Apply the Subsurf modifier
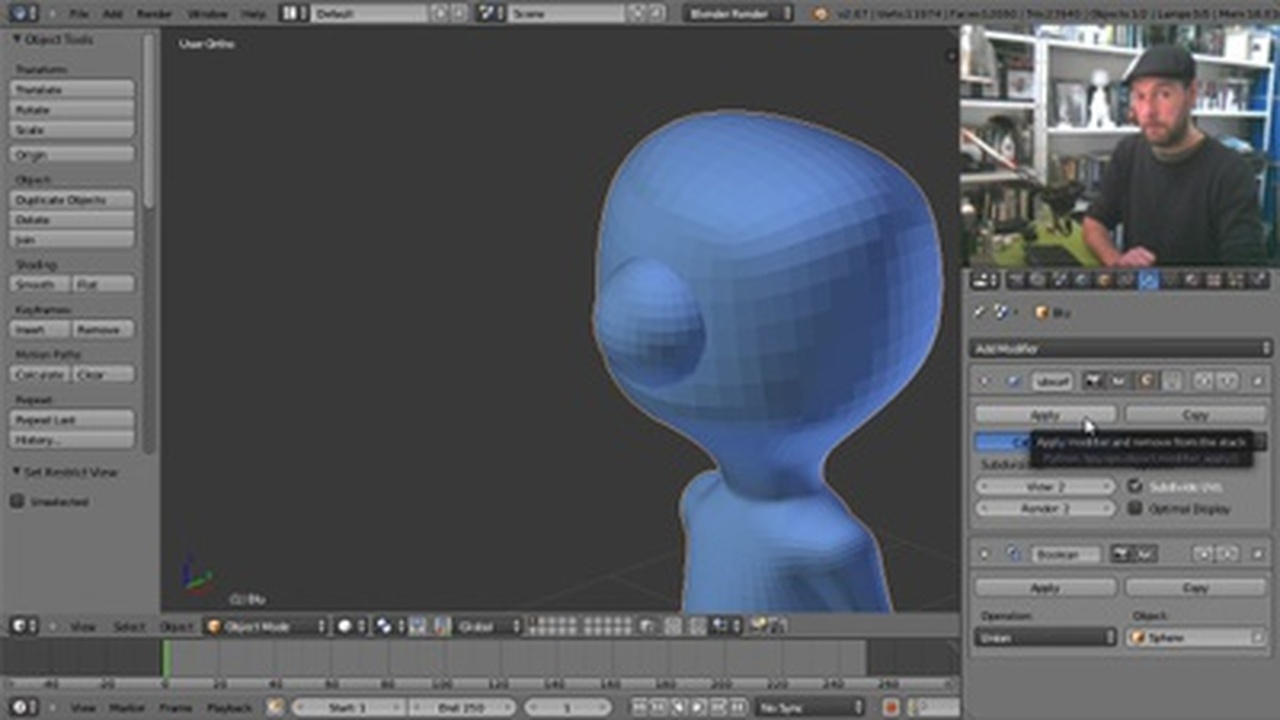The height and width of the screenshot is (720, 1280). (x=1045, y=415)
